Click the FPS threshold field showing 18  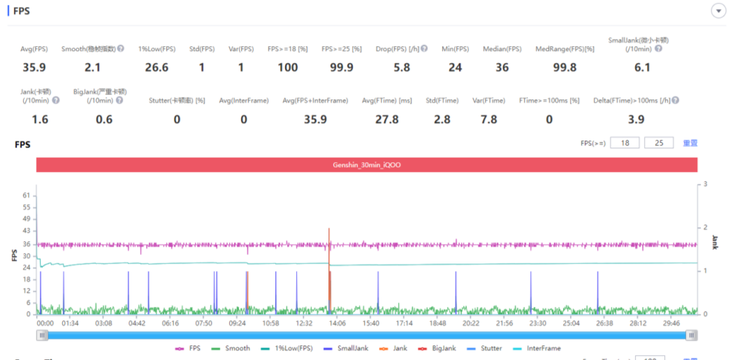pyautogui.click(x=625, y=143)
